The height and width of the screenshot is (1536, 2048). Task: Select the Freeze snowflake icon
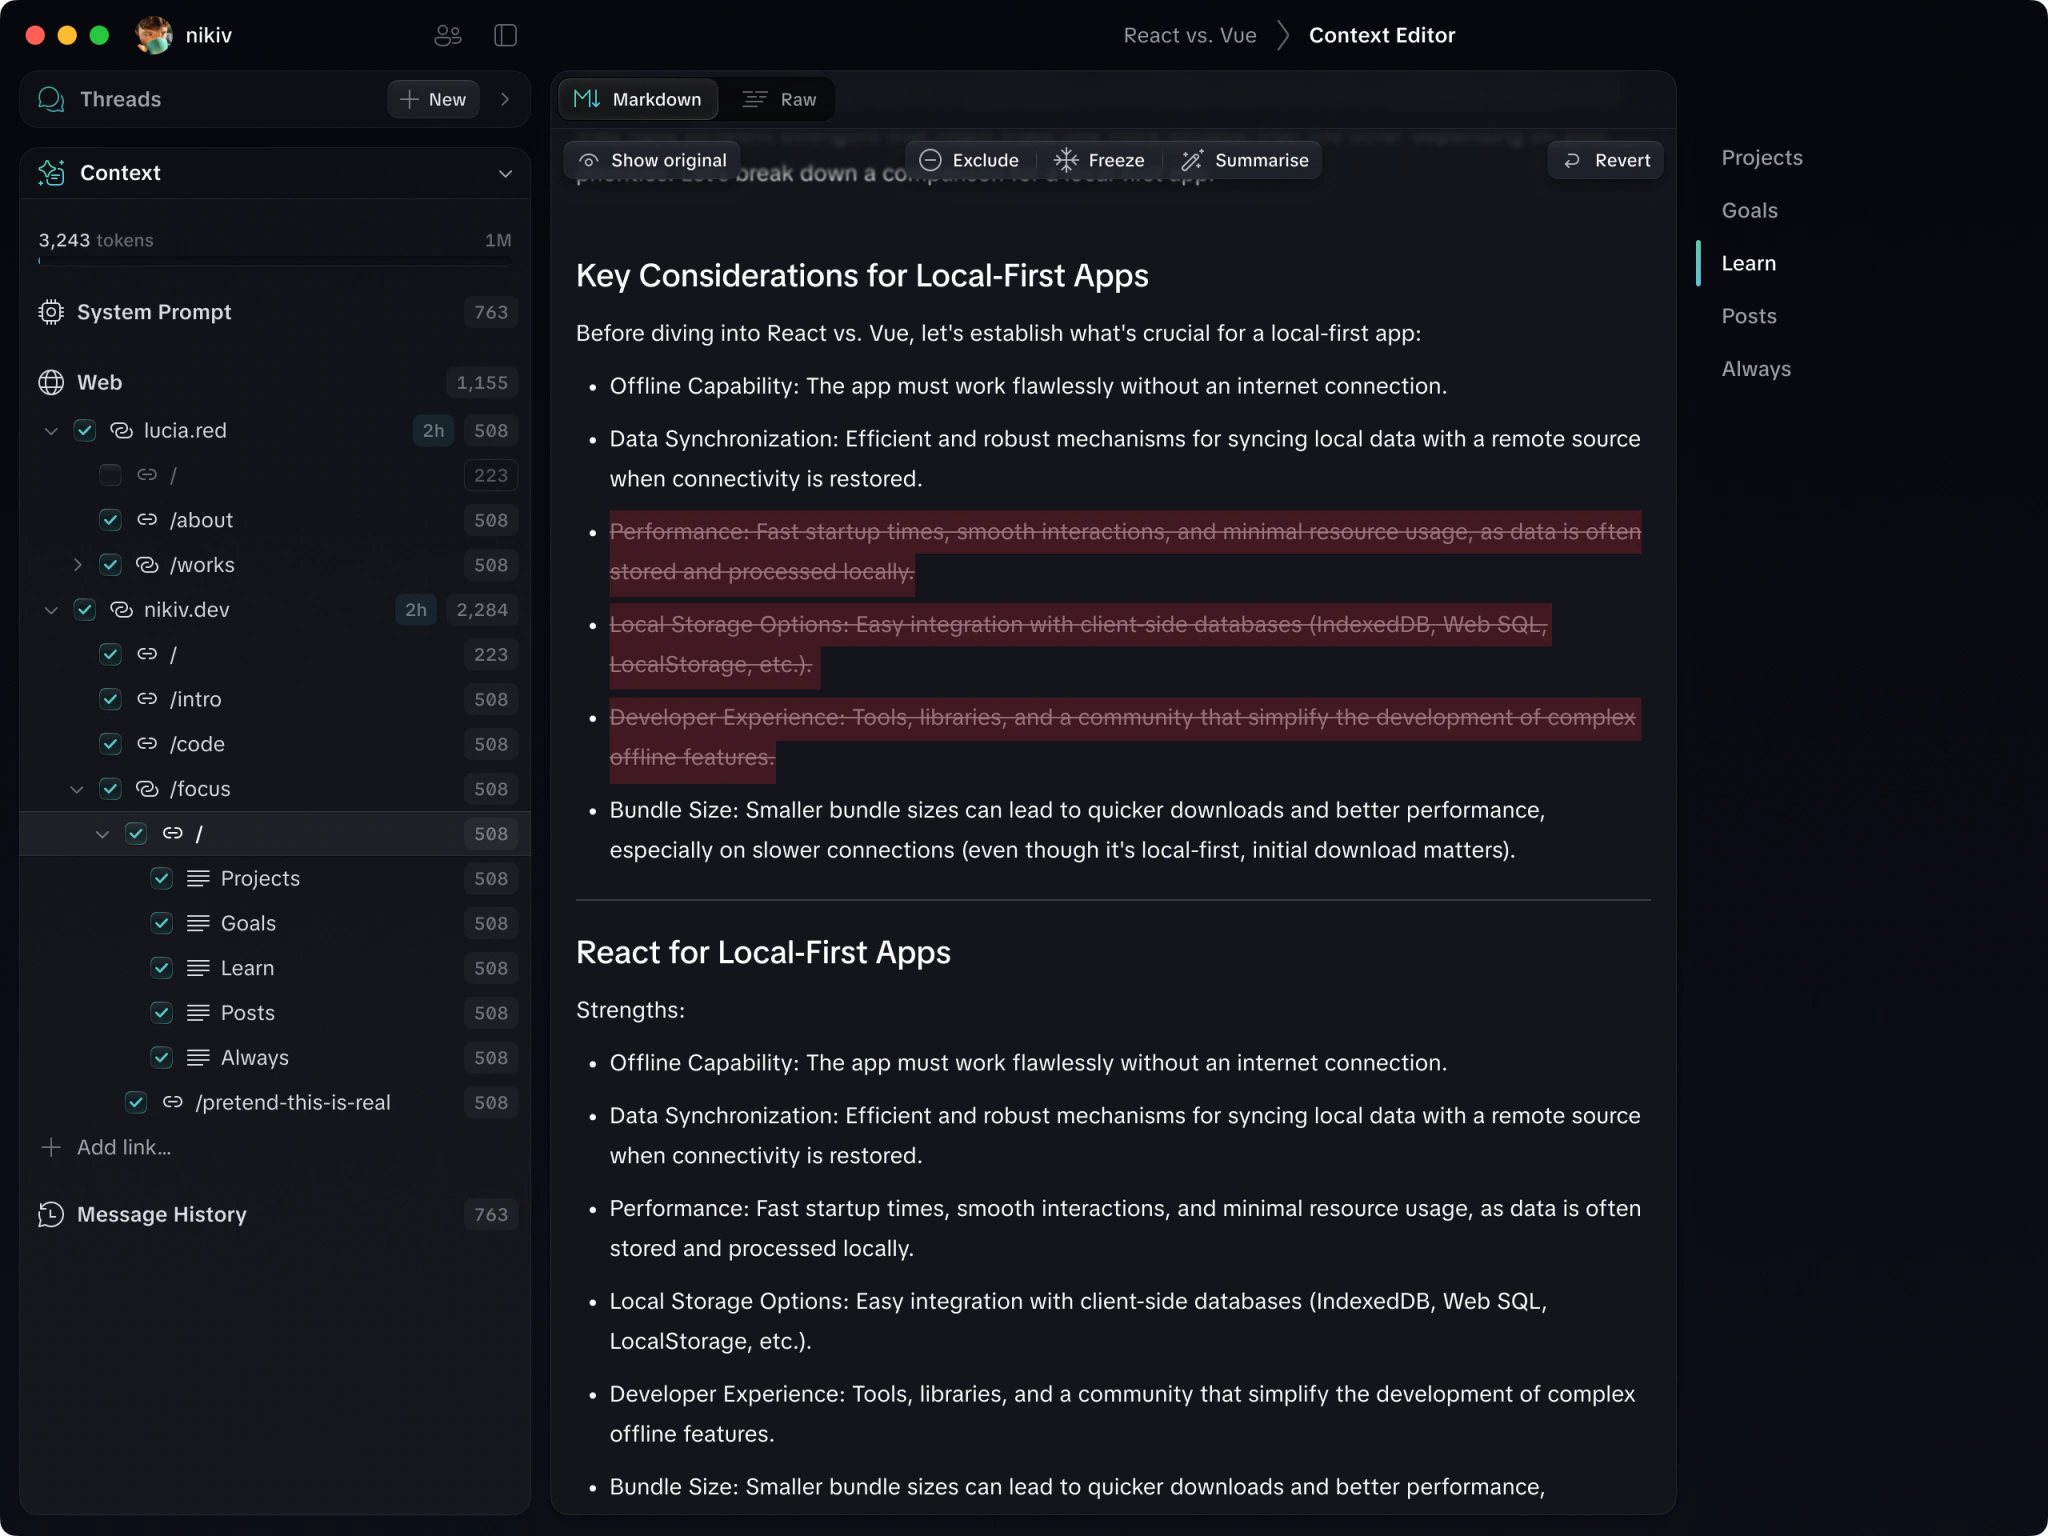(1066, 160)
